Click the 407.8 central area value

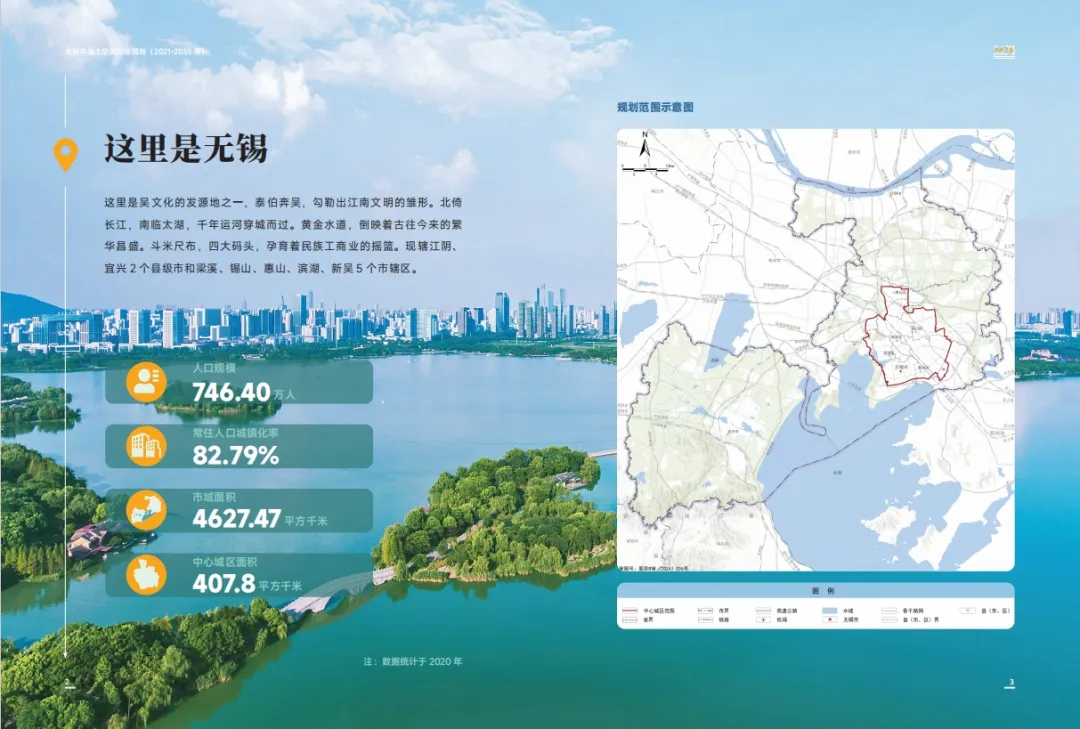coord(224,584)
